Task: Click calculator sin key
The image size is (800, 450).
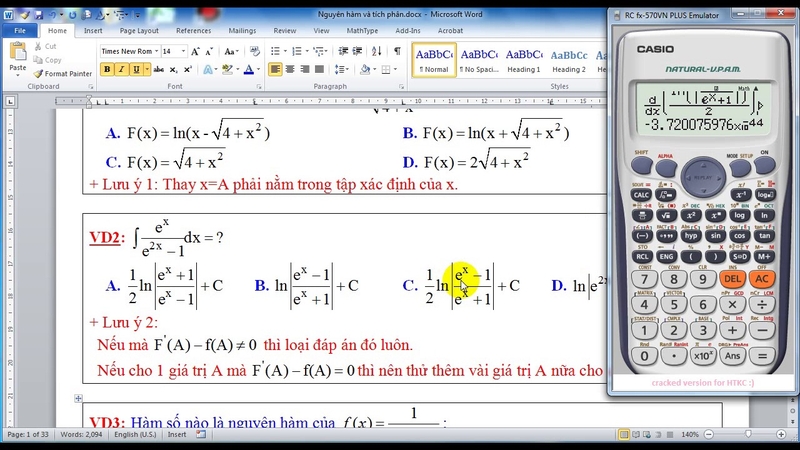Action: [x=715, y=236]
